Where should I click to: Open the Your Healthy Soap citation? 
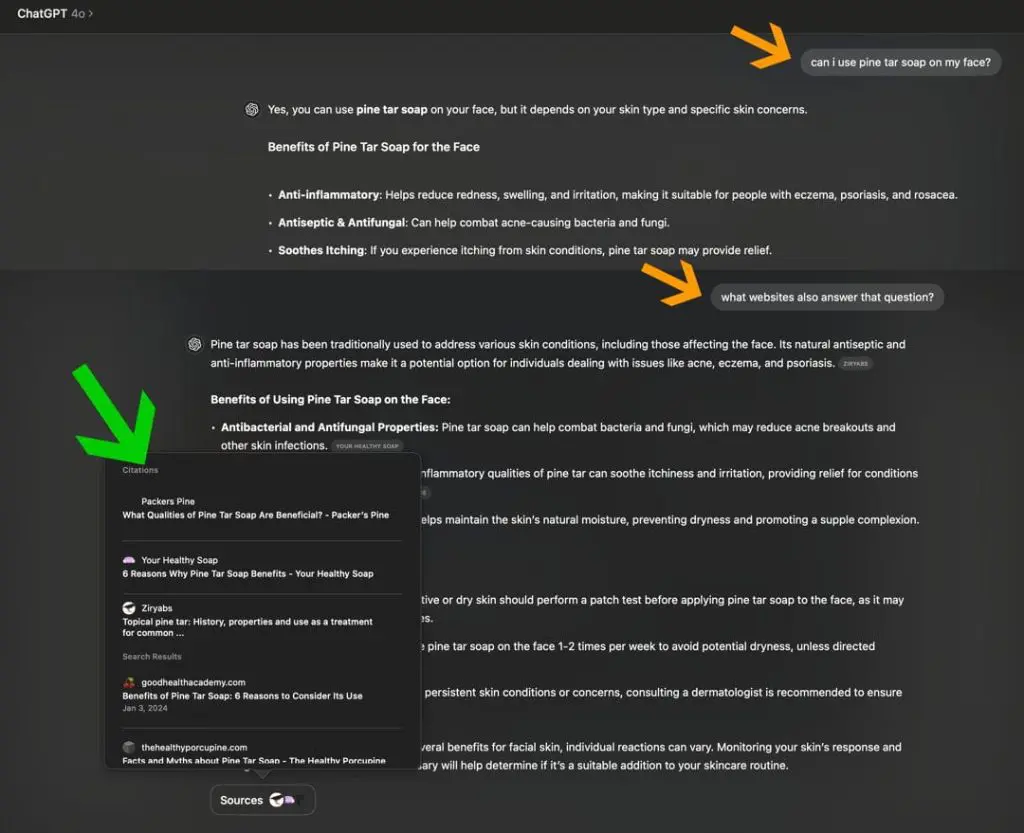[x=248, y=567]
